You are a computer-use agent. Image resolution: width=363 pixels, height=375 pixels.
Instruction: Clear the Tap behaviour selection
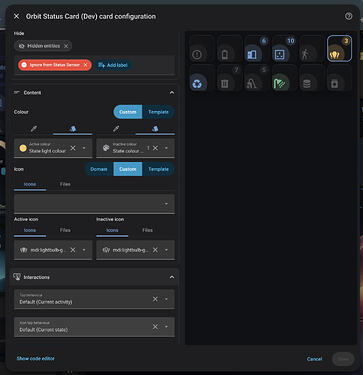155,299
